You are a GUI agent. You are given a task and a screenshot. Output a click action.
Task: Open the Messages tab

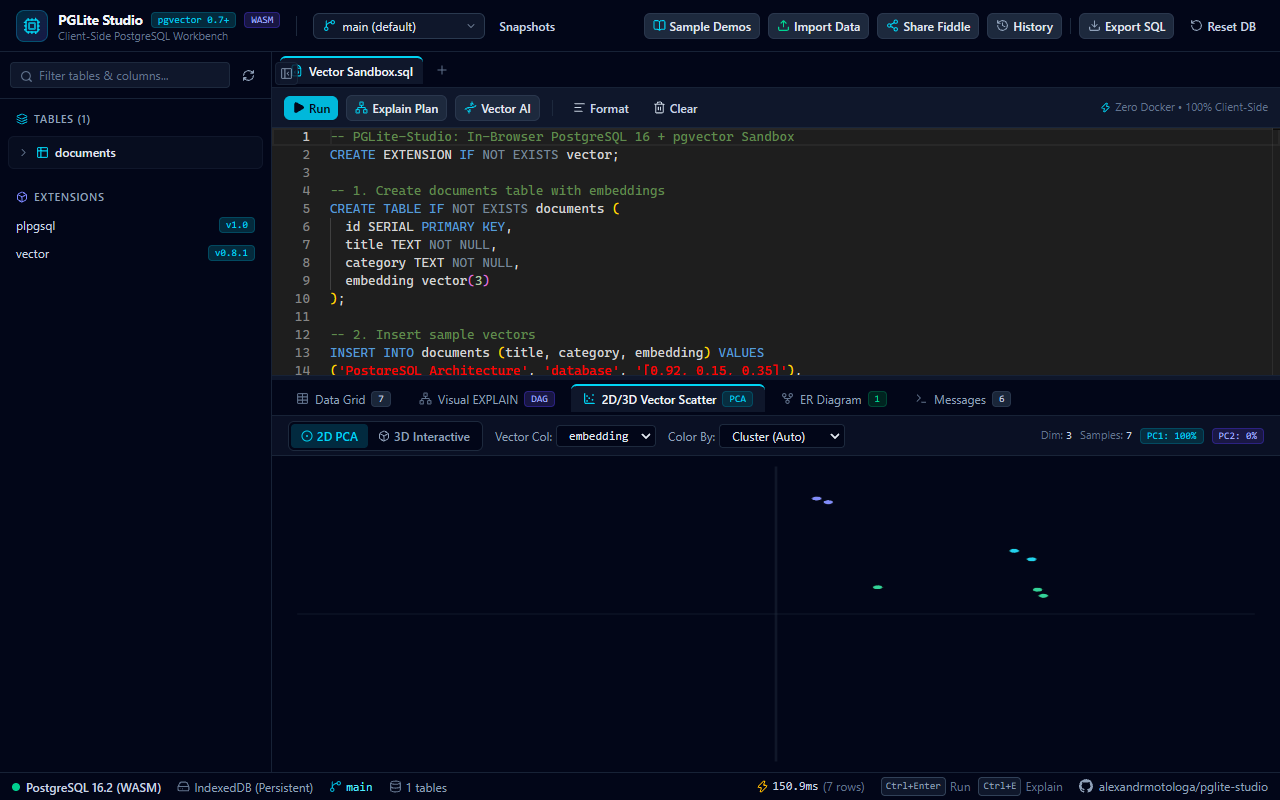coord(962,399)
